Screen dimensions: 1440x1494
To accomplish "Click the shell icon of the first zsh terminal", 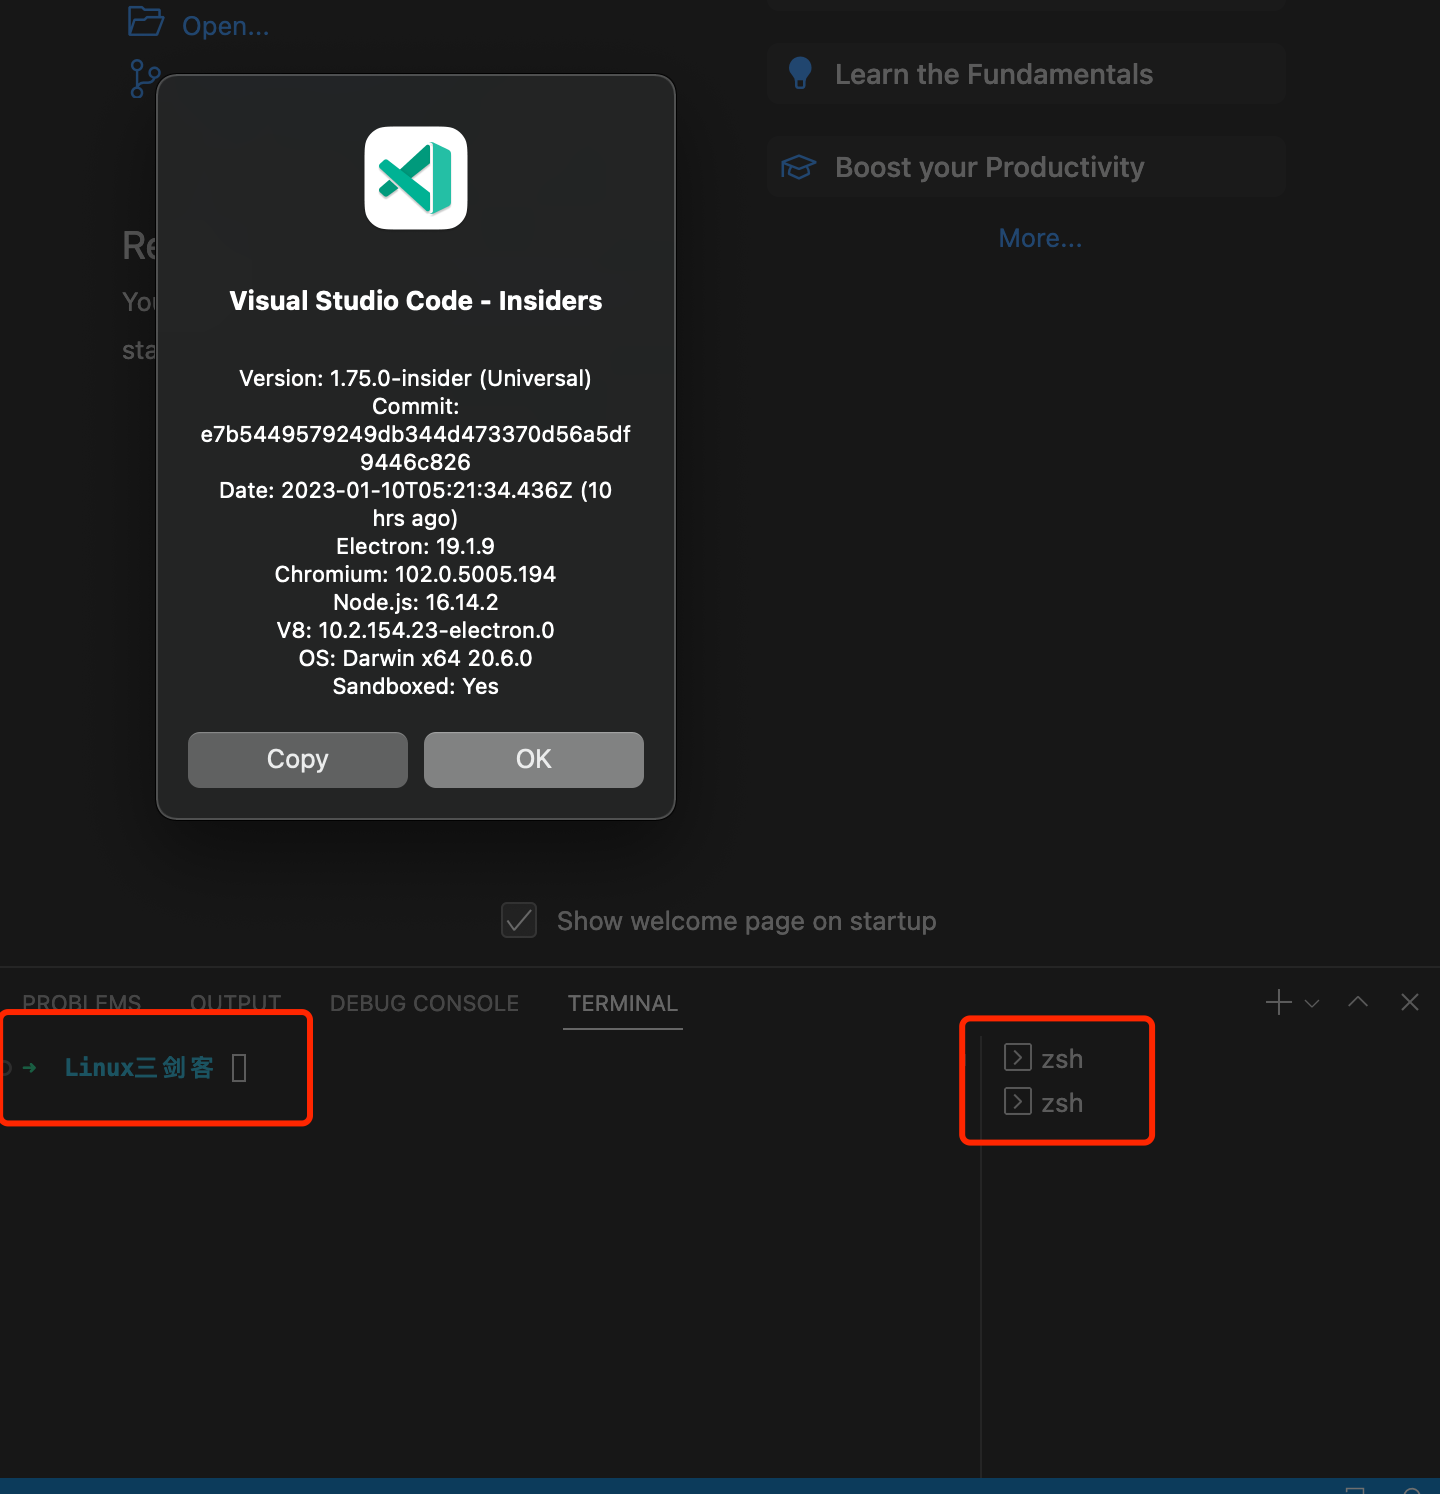I will tap(1016, 1057).
